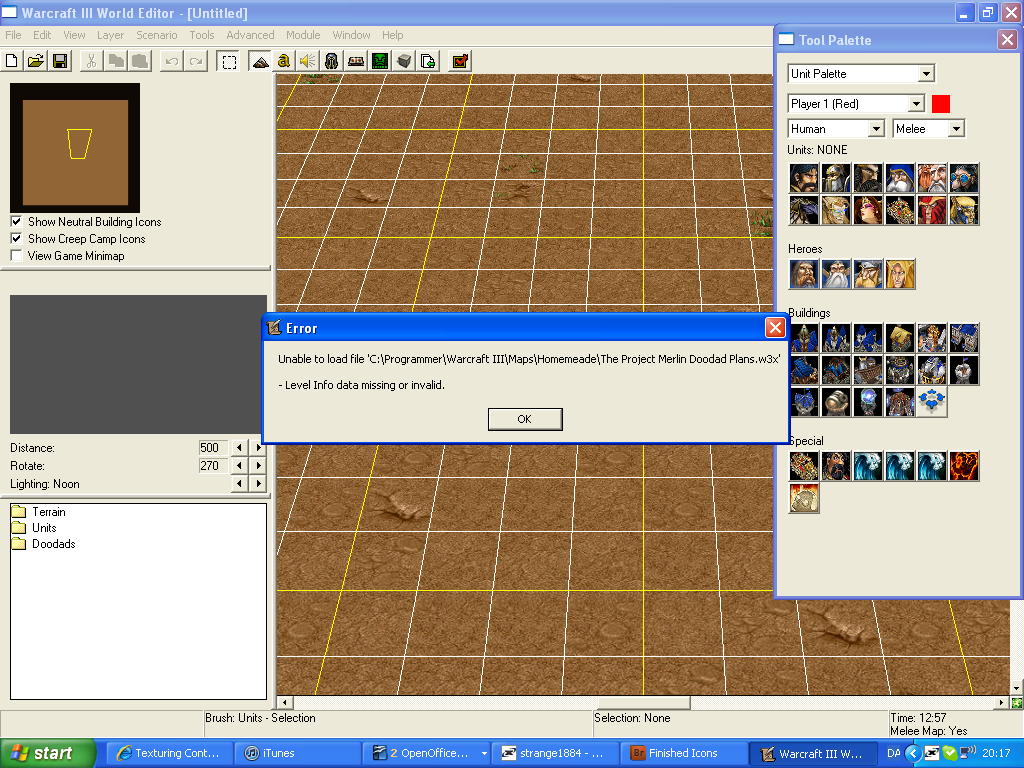Decrease Rotate with the left arrow
The width and height of the screenshot is (1024, 768).
240,466
